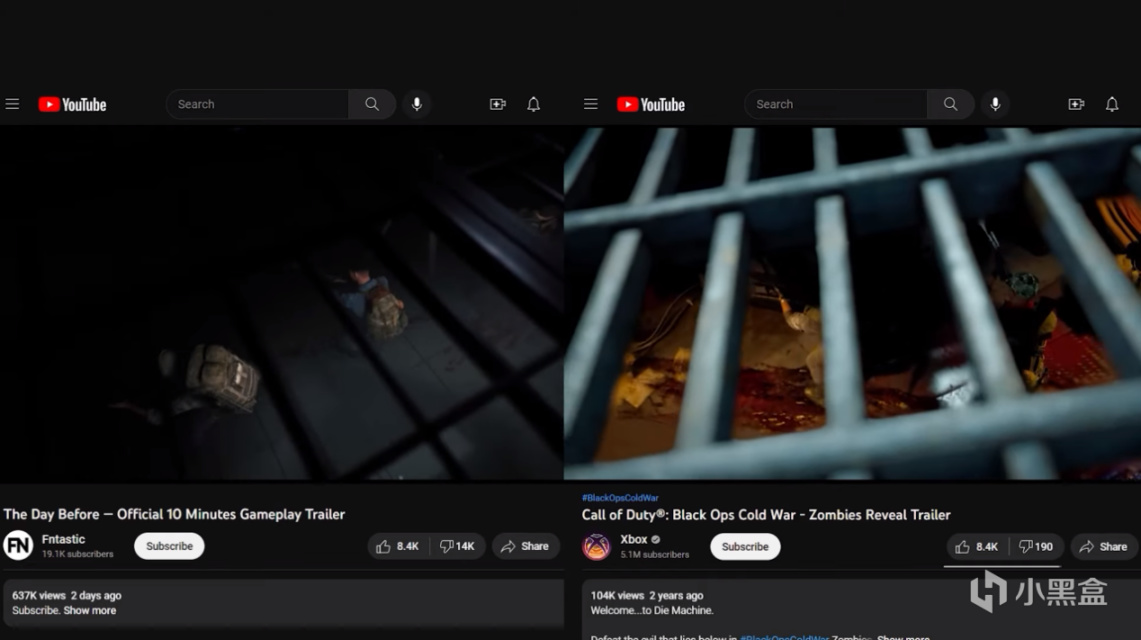Select title "The Day Before — Official 10 Minutes Gameplay Trailer"
This screenshot has height=640, width=1141.
click(174, 514)
